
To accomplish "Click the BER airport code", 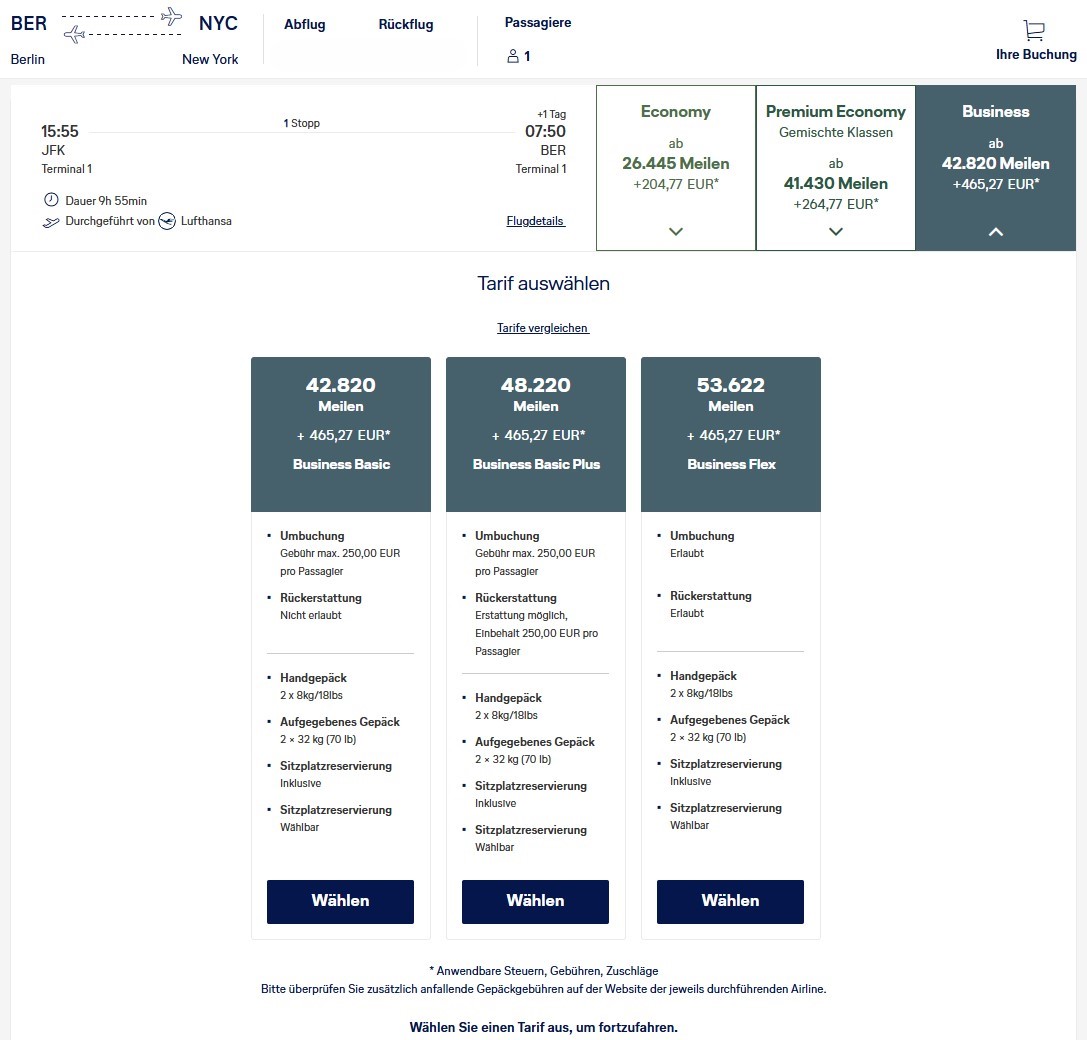I will 28,22.
